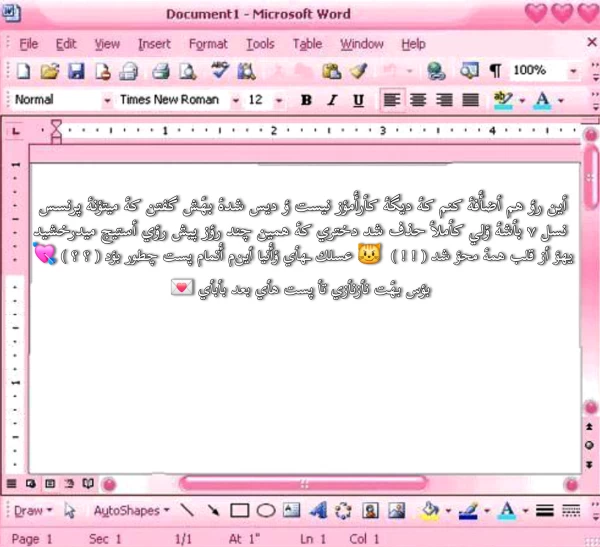This screenshot has height=547, width=600.
Task: Expand the 100% zoom dropdown
Action: pyautogui.click(x=573, y=71)
